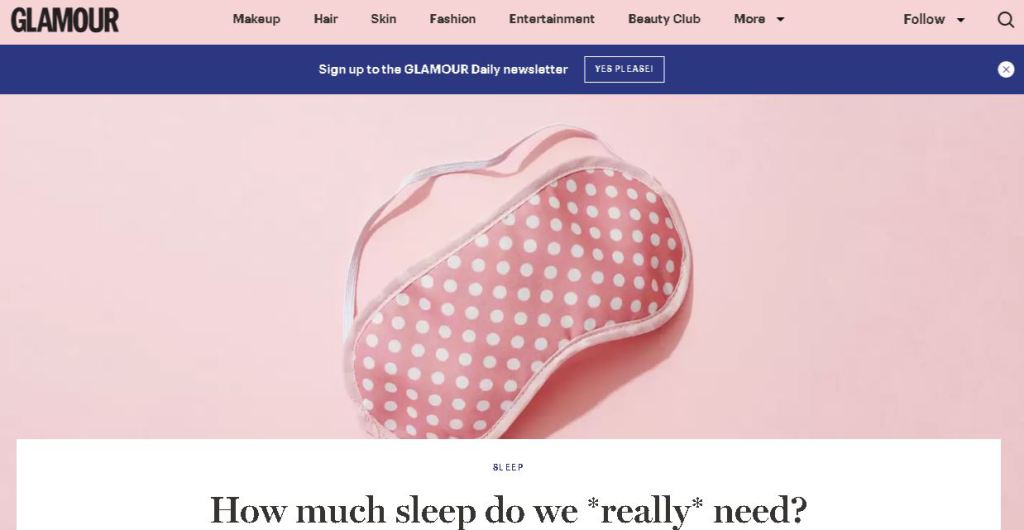Open the Hair section
Screen dimensions: 1024x530
pyautogui.click(x=325, y=19)
